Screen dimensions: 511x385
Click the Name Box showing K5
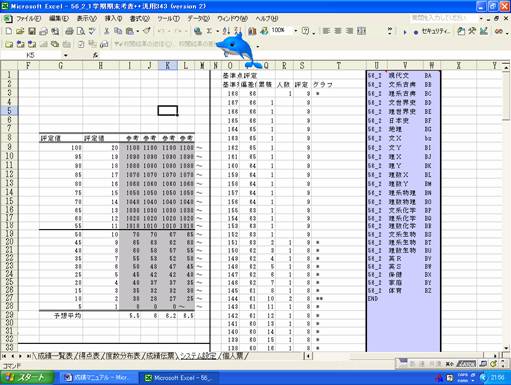click(x=32, y=55)
